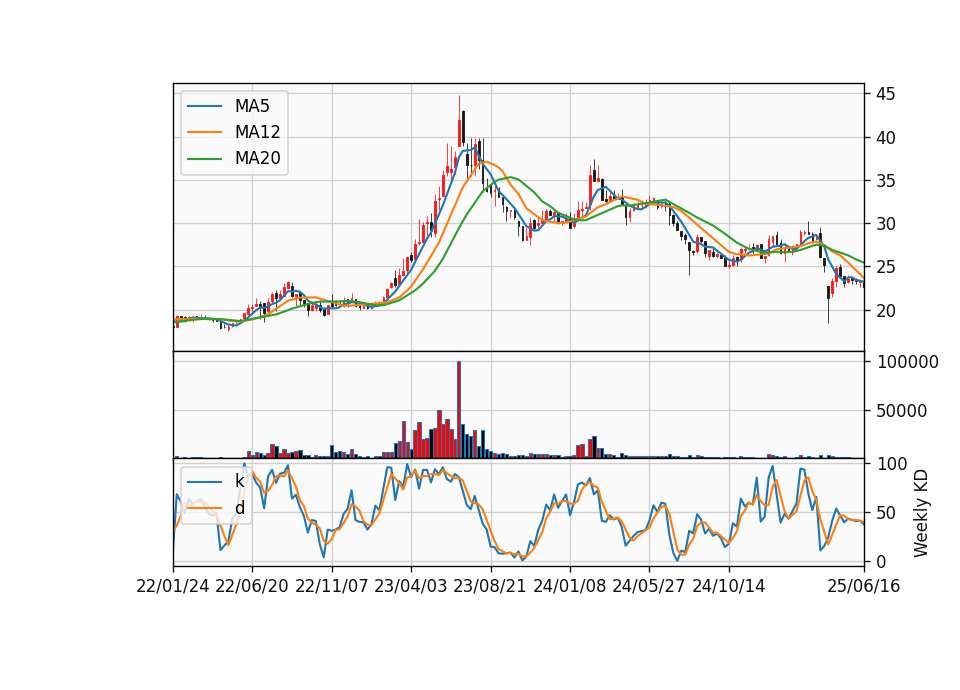Click the MA5 legend label
This screenshot has height=690, width=960.
[252, 106]
